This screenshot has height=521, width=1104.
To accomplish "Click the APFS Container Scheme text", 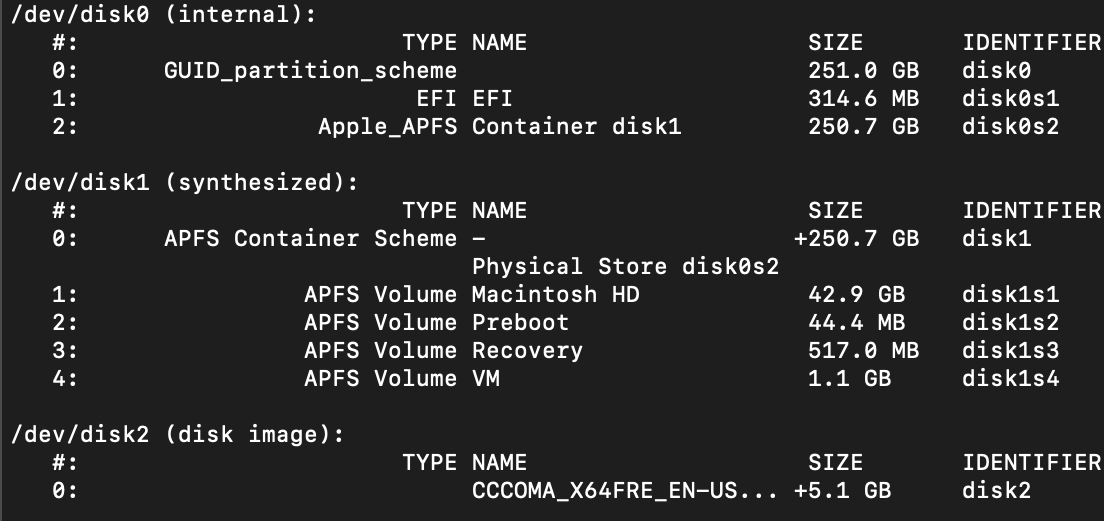I will click(x=310, y=239).
